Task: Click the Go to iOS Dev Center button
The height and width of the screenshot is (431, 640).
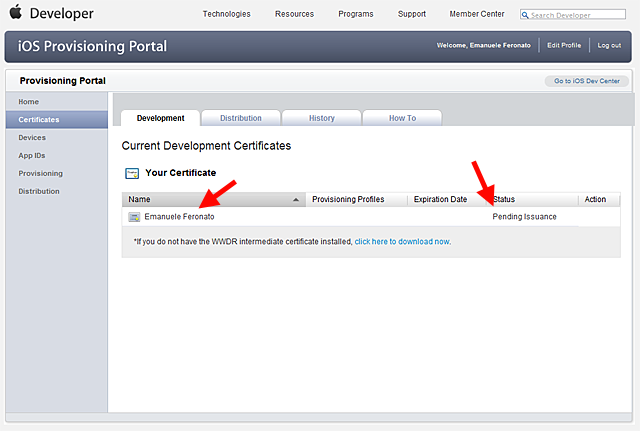Action: [x=587, y=80]
